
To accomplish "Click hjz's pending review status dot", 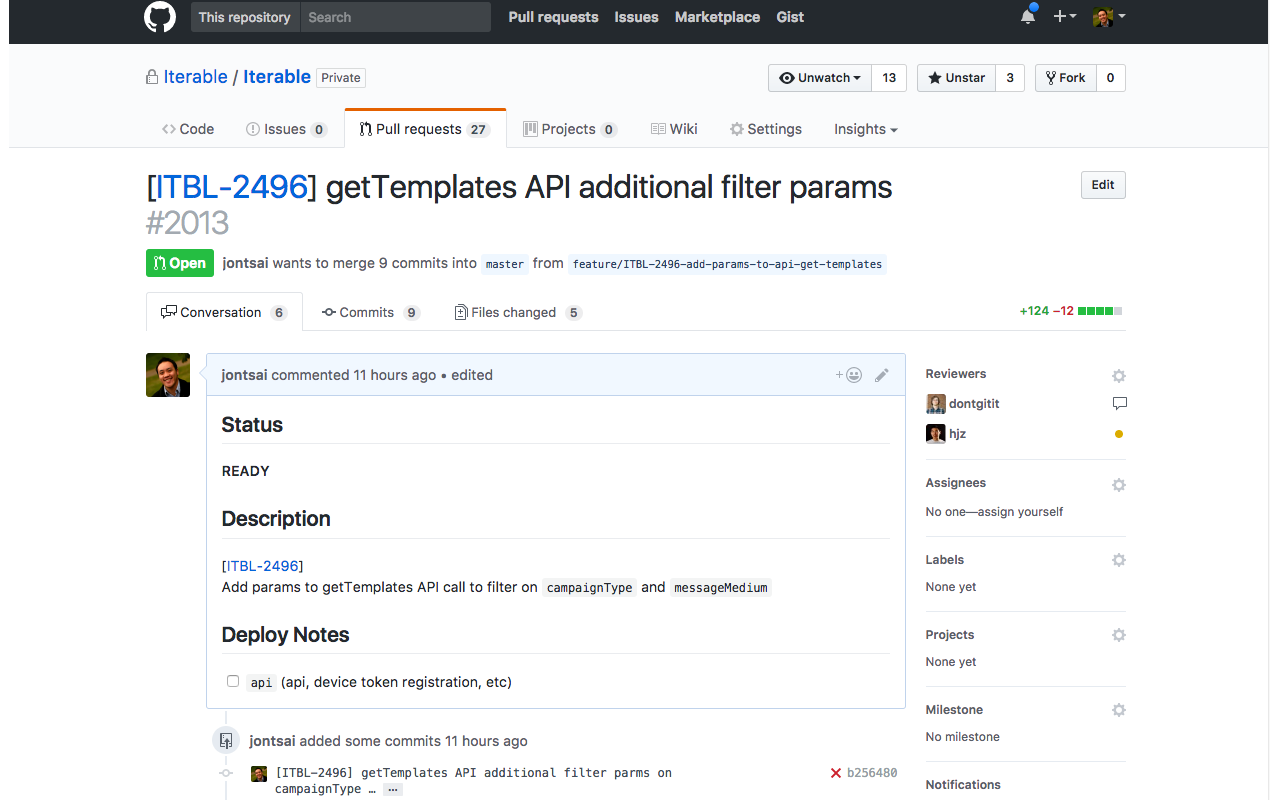I will coord(1119,434).
